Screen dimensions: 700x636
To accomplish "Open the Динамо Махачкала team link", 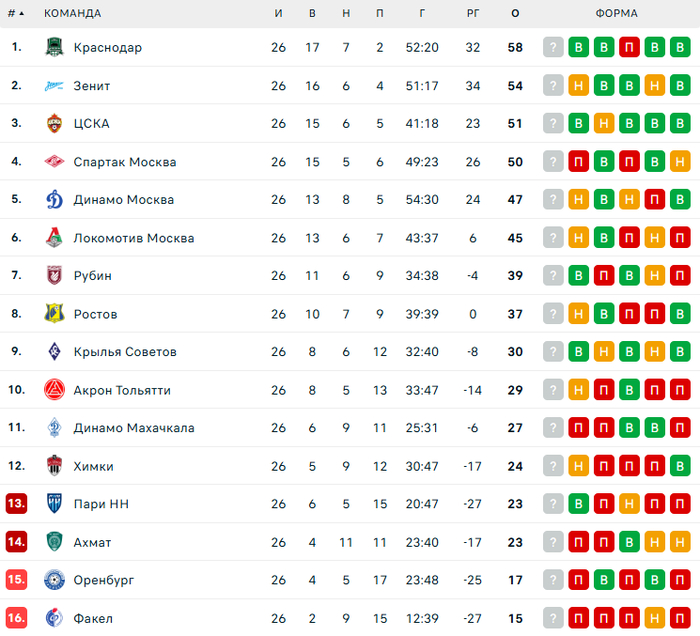I will 134,428.
